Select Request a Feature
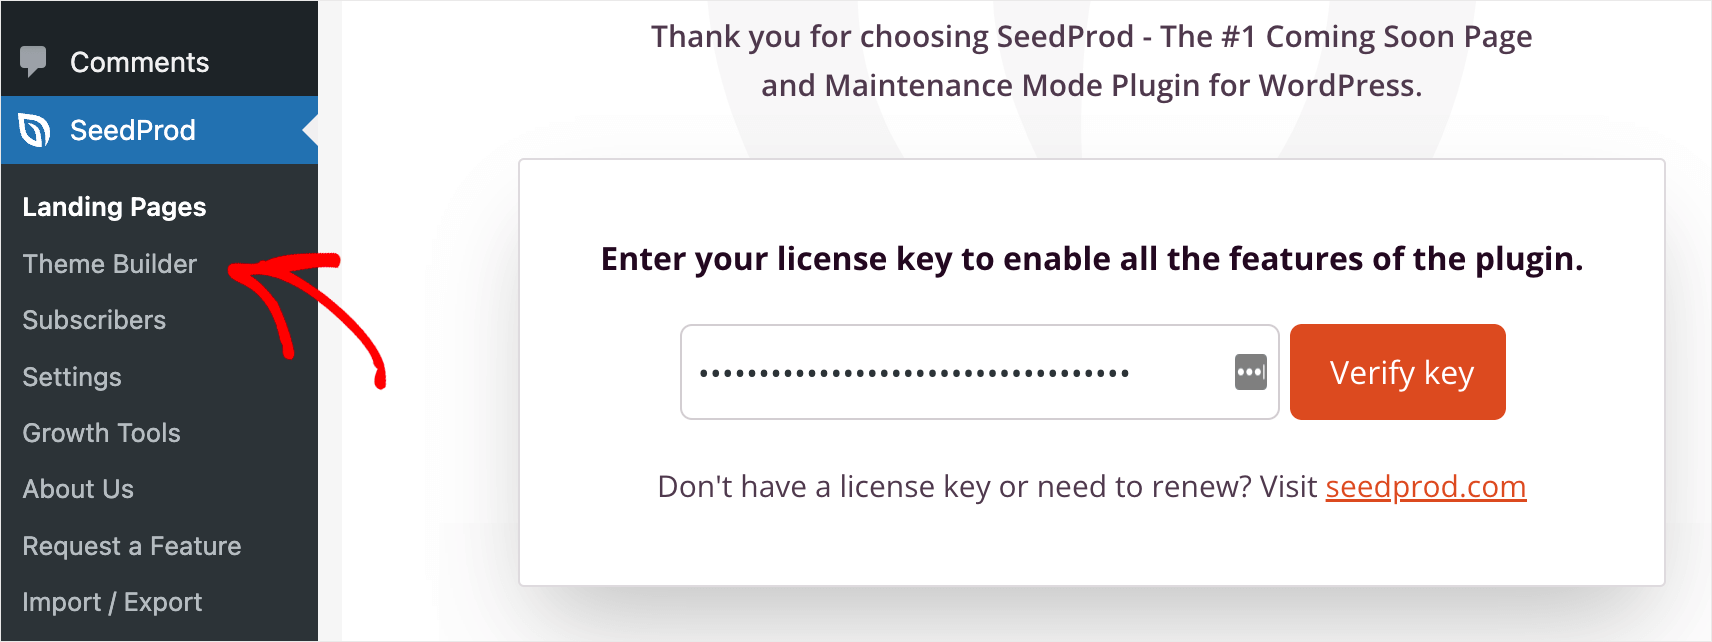The image size is (1712, 642). [132, 546]
